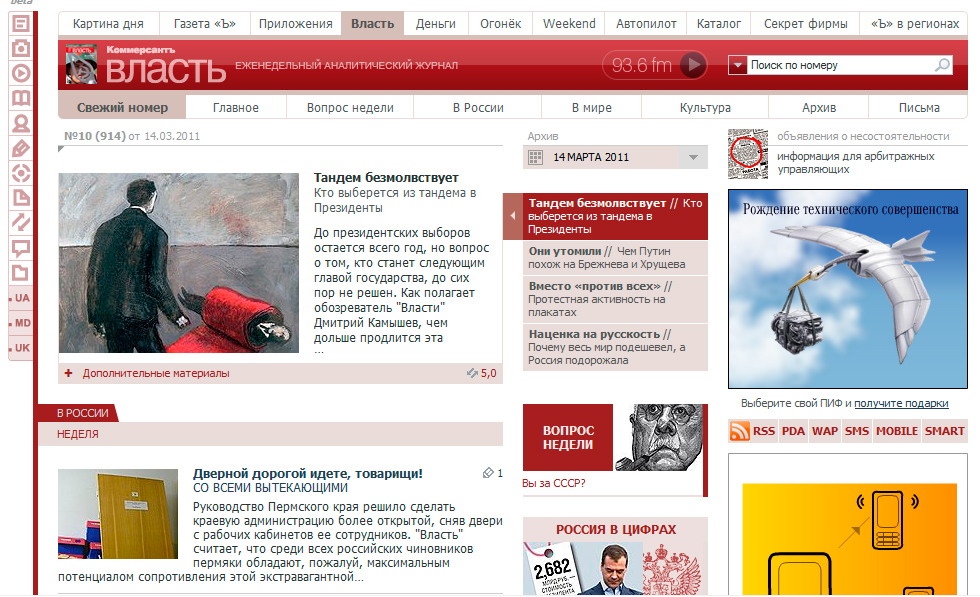Play the 93.6 fm radio stream

(693, 64)
